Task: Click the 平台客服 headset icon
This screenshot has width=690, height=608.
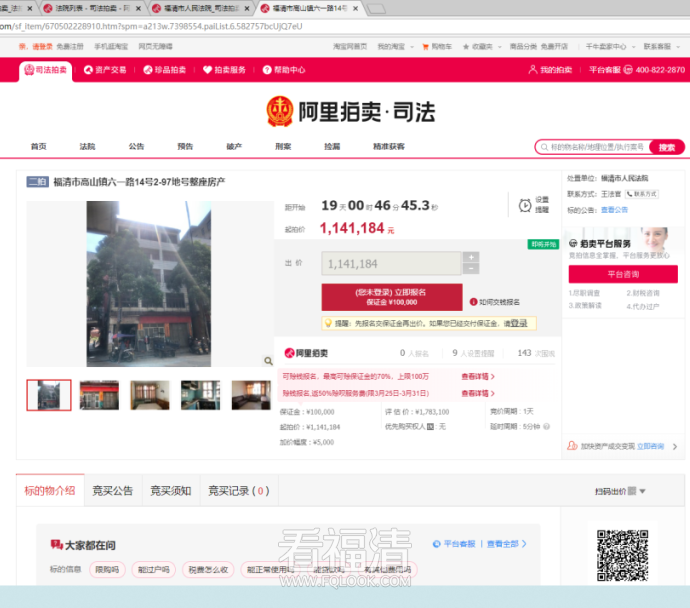Action: 628,70
